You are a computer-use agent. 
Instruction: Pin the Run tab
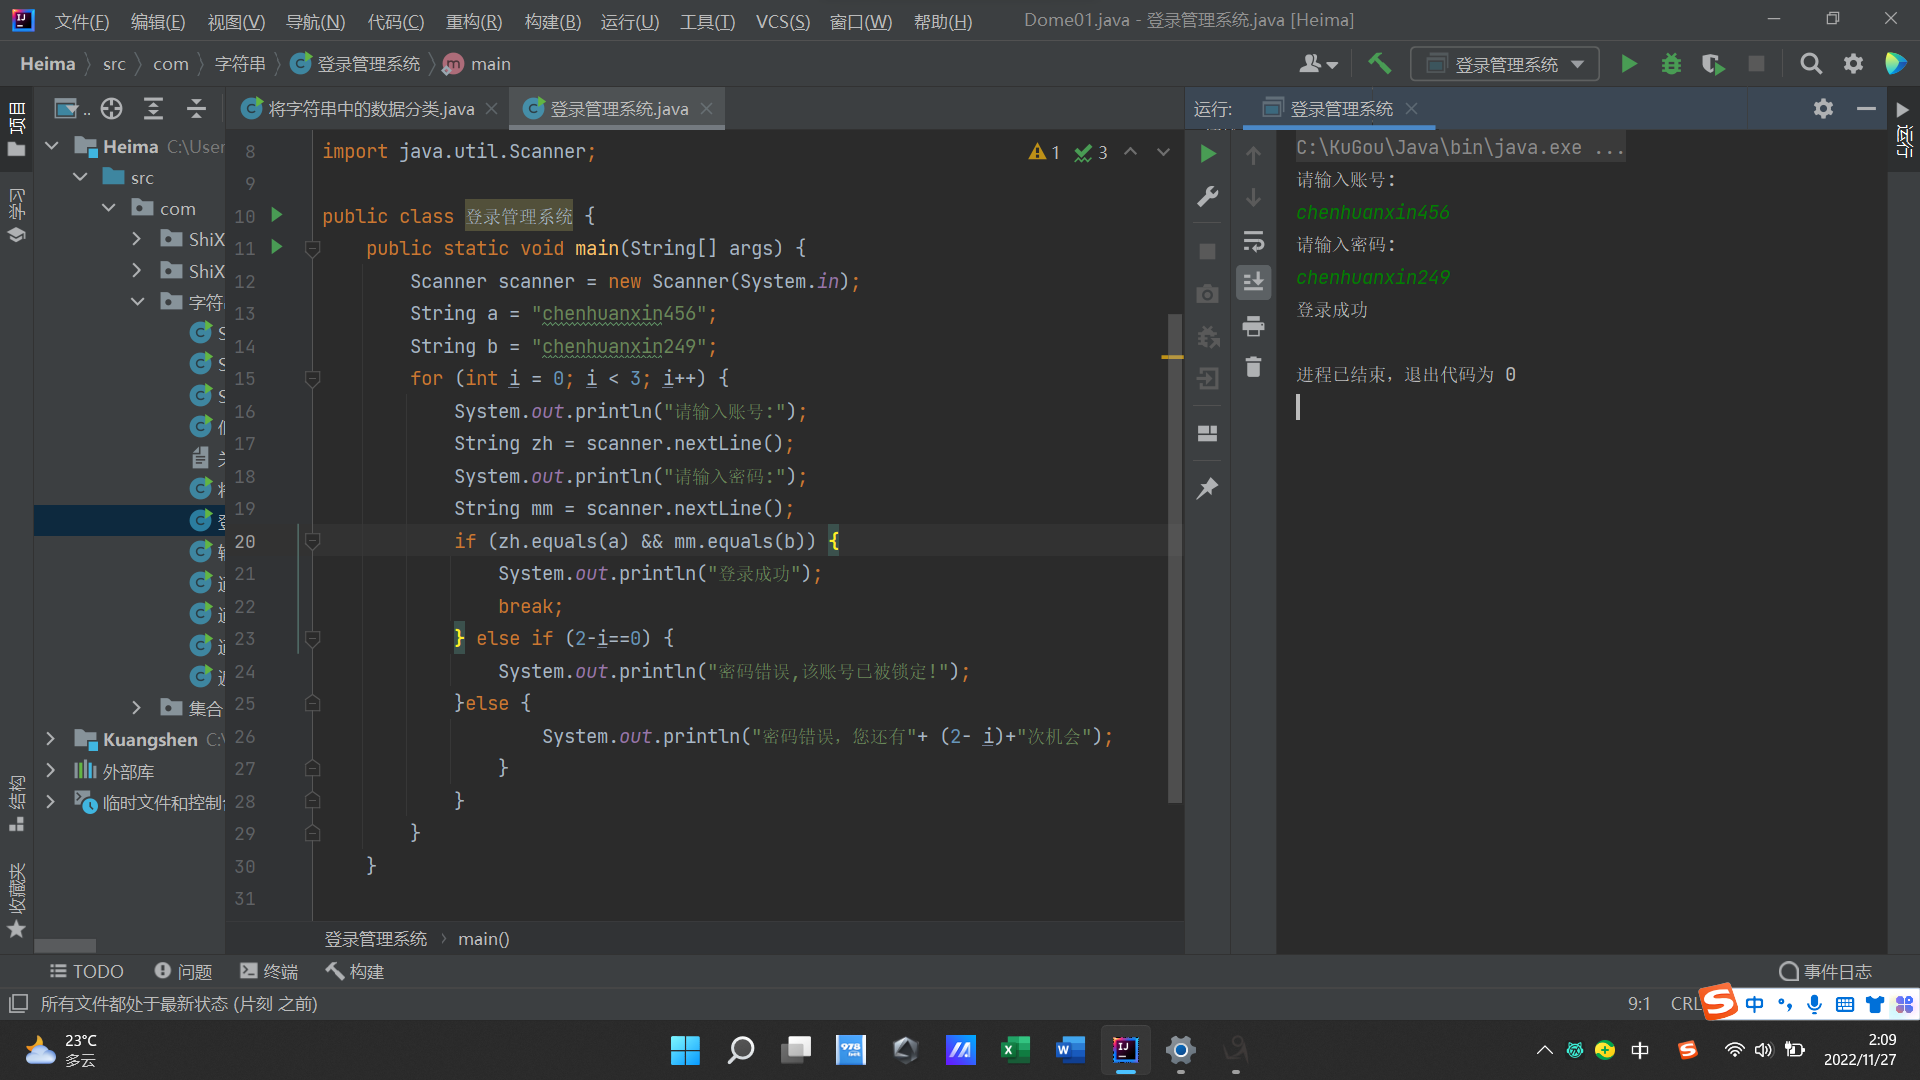pos(1208,488)
